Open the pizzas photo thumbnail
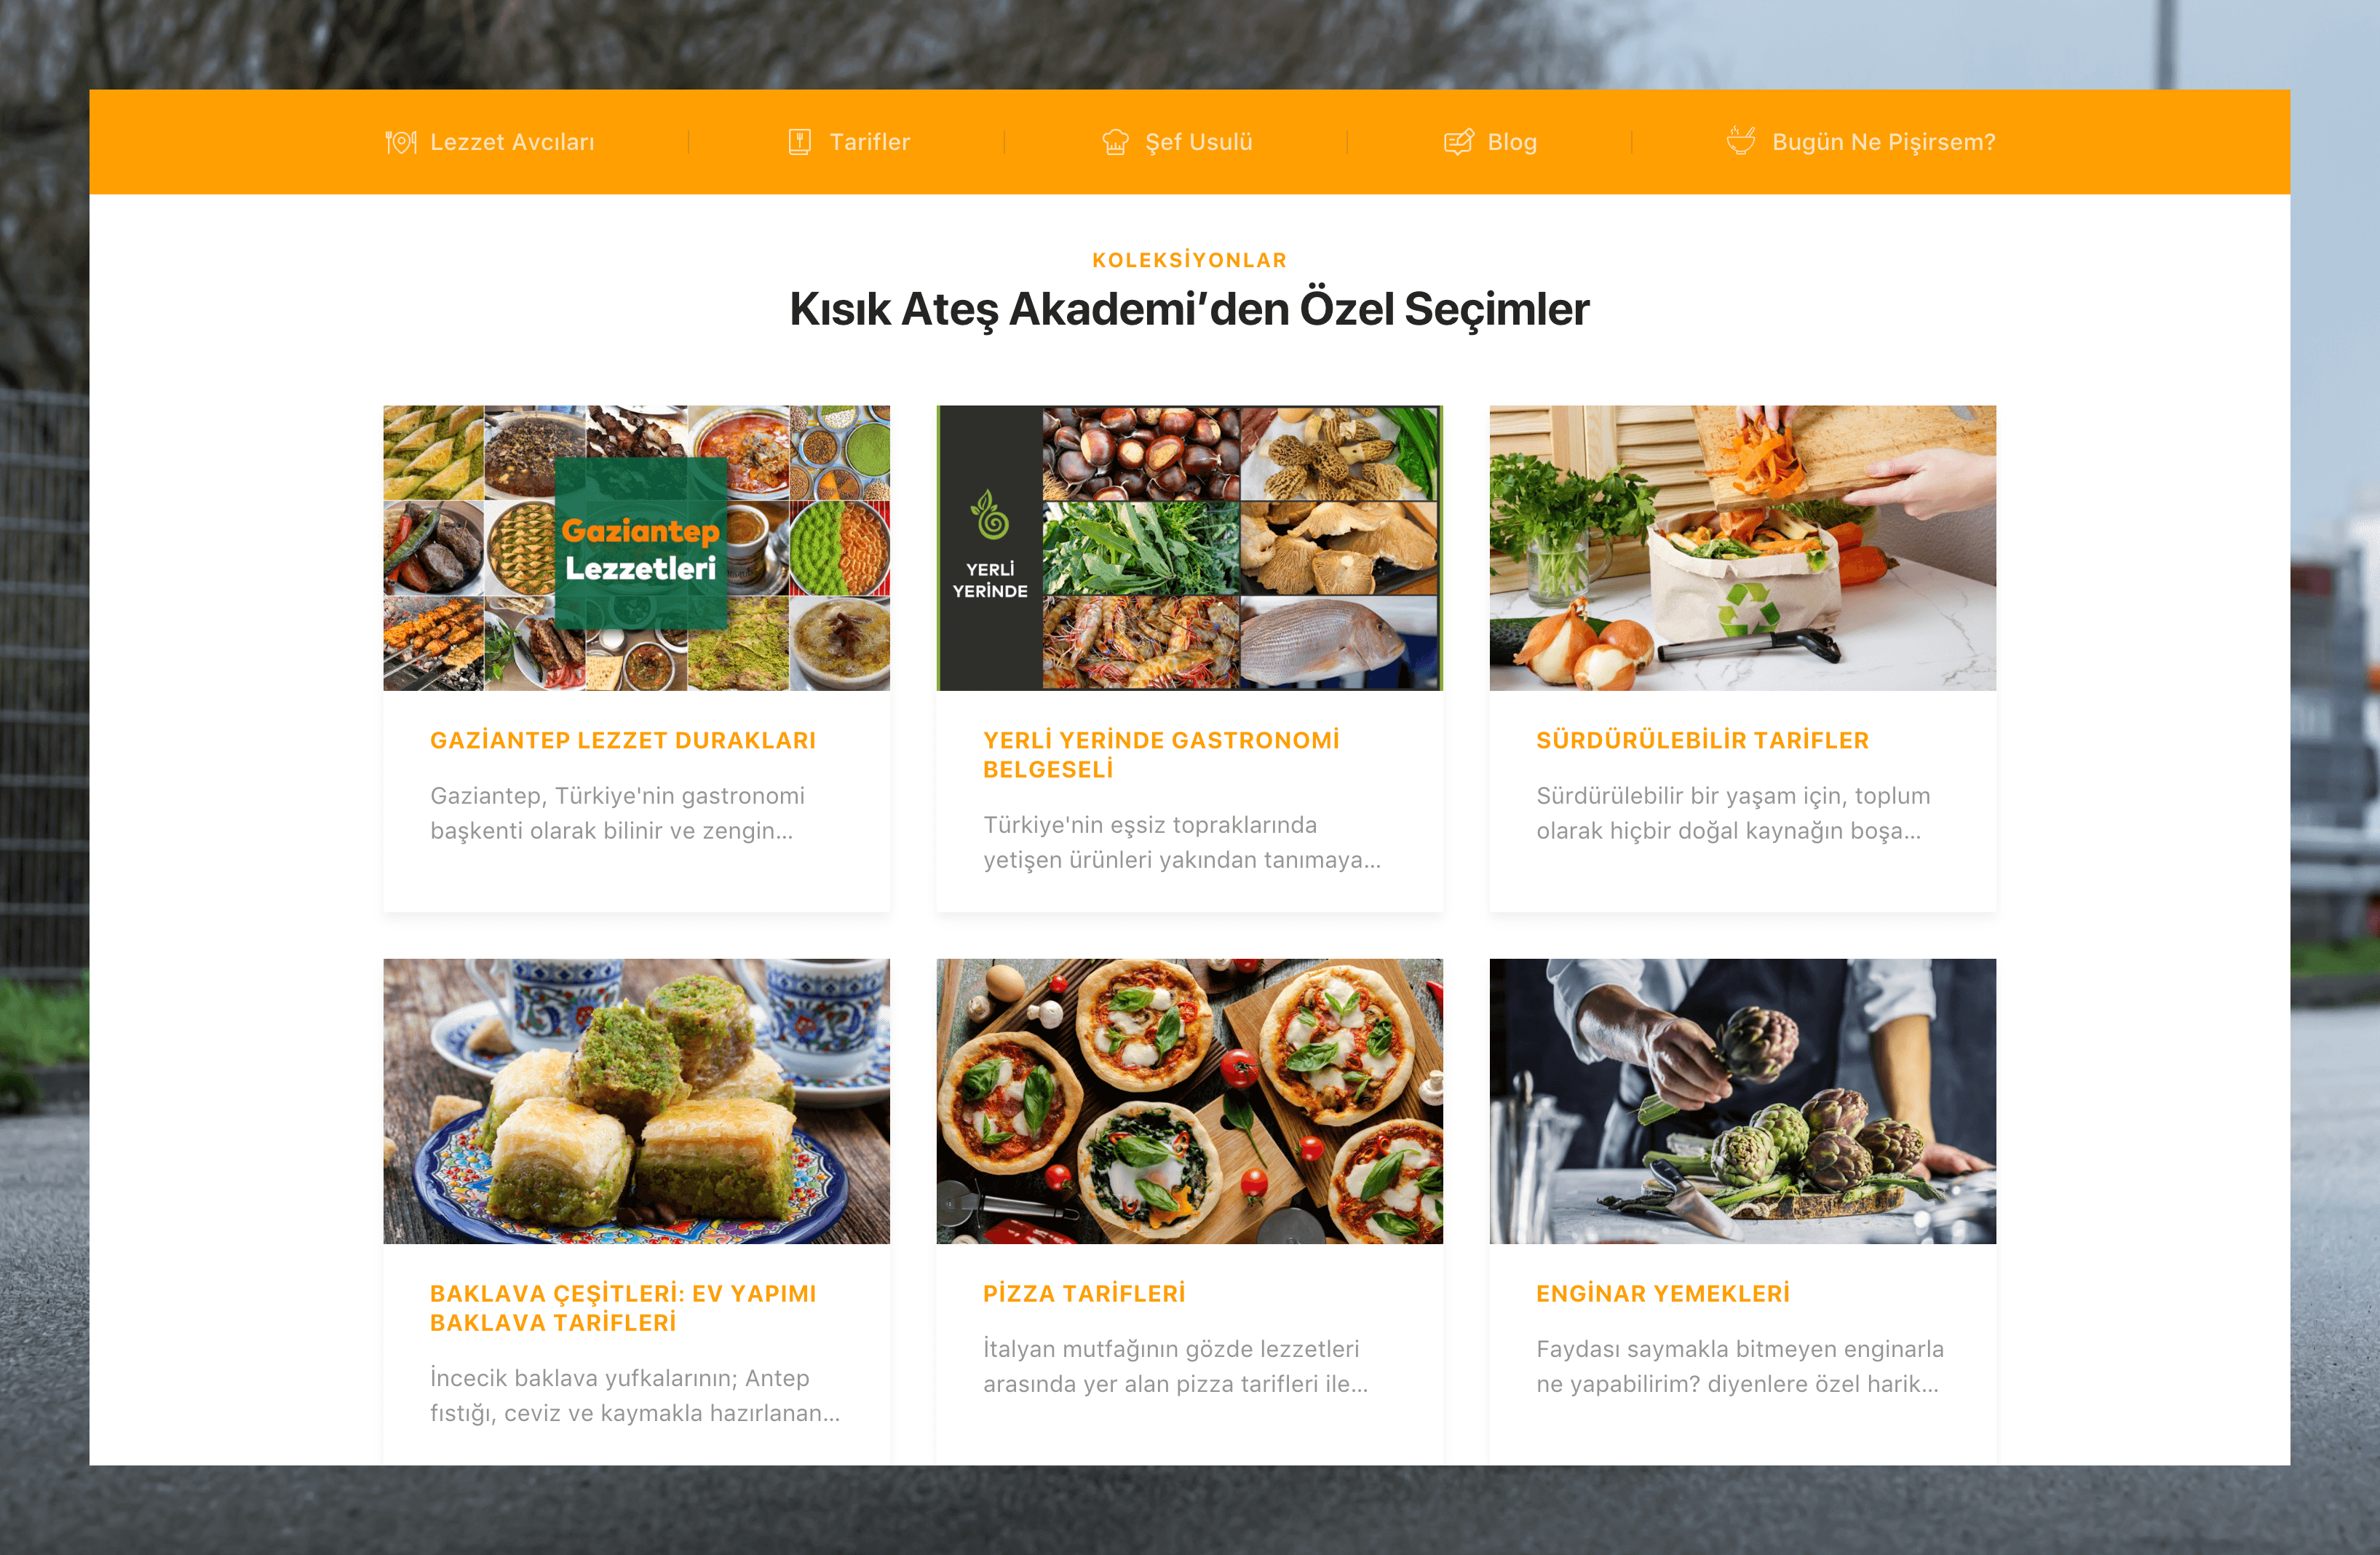This screenshot has width=2380, height=1555. point(1189,1101)
